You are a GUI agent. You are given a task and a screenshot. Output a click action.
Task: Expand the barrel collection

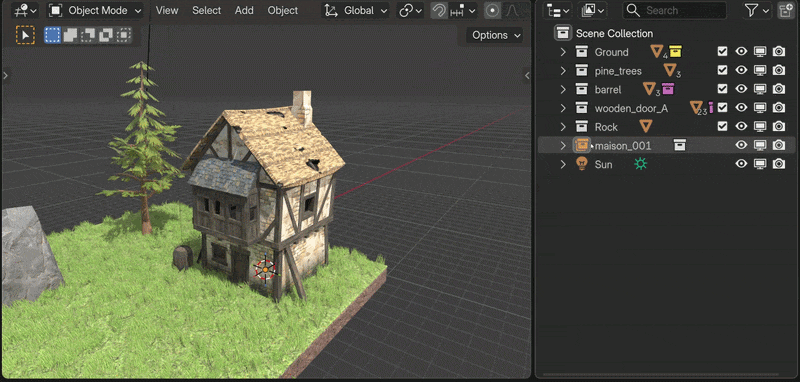[x=563, y=89]
